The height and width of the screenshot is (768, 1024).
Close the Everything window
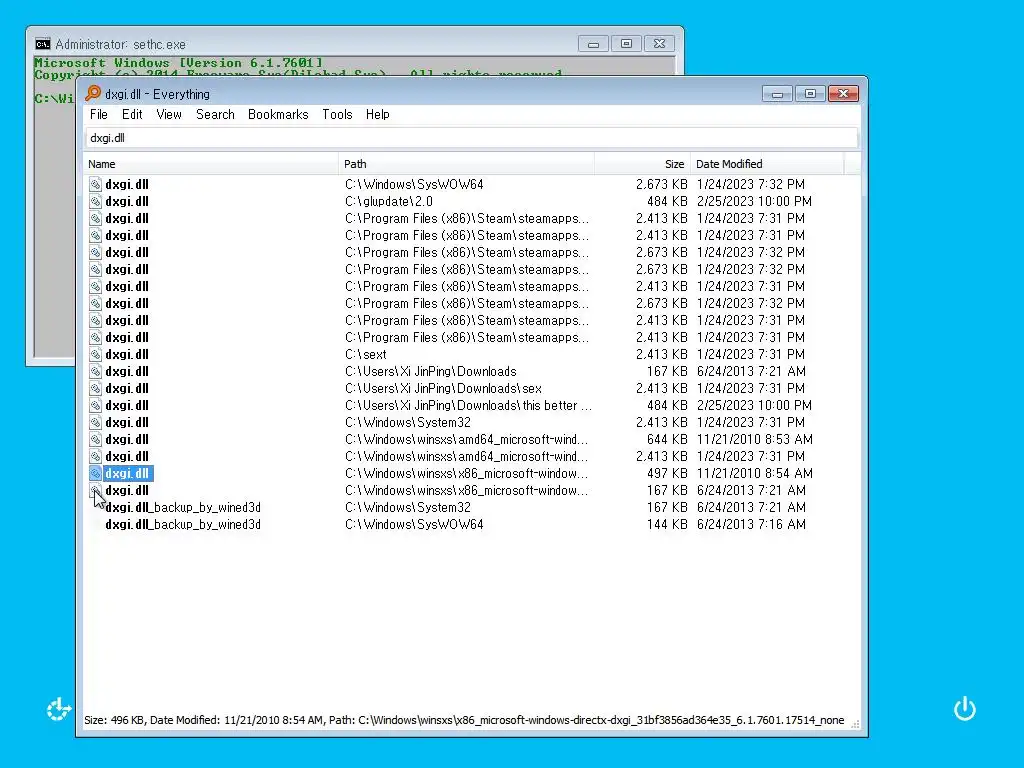(x=843, y=94)
